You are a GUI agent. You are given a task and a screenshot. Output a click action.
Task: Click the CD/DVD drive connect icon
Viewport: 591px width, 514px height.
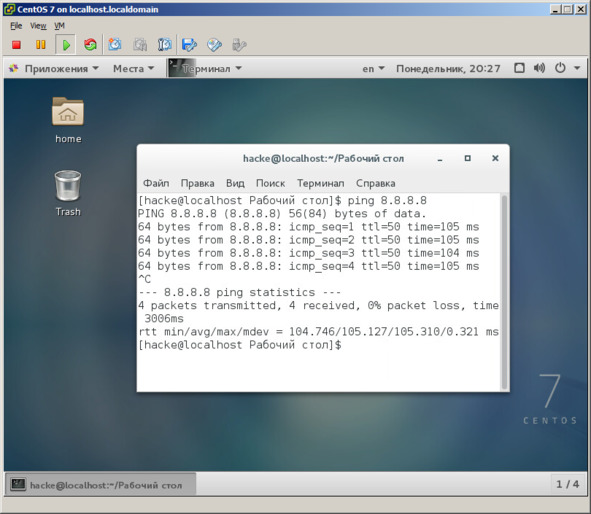click(x=214, y=45)
